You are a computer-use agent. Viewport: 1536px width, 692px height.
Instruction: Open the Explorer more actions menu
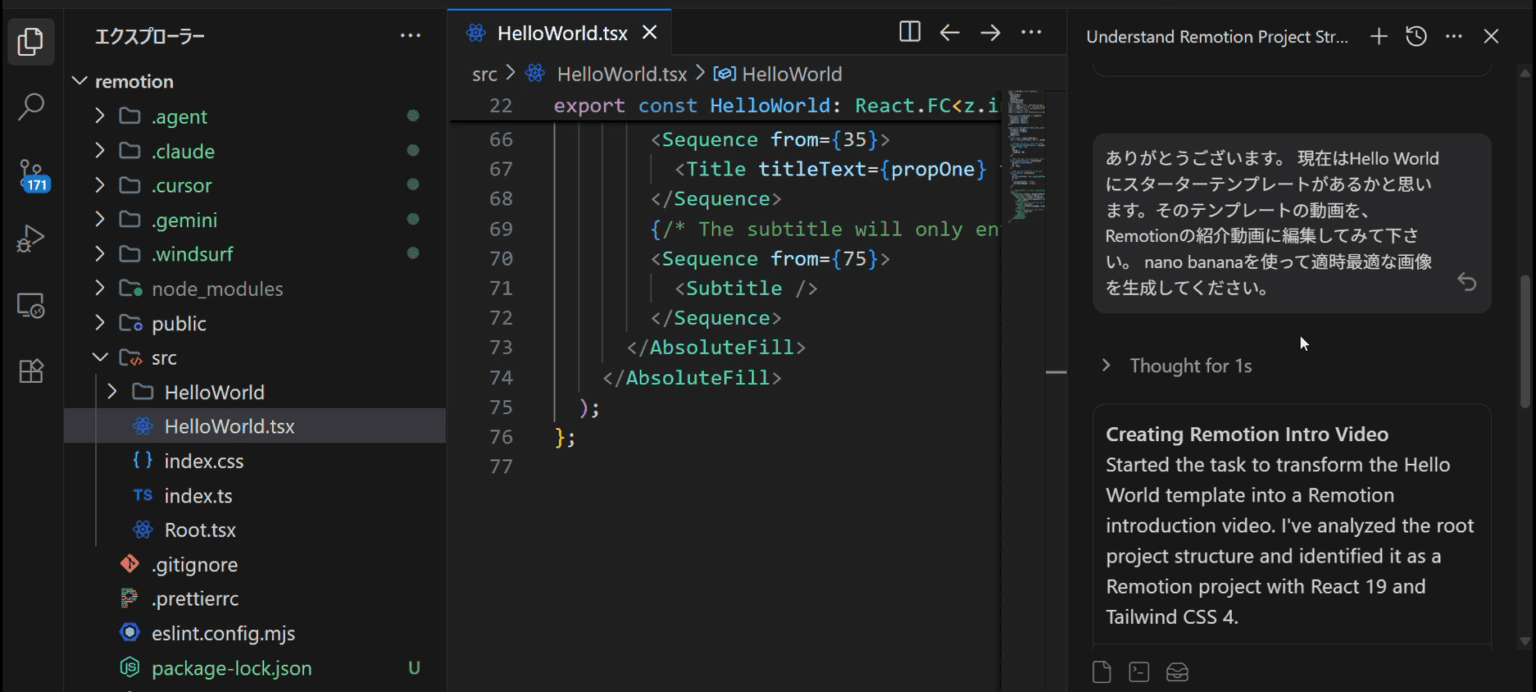tap(410, 35)
